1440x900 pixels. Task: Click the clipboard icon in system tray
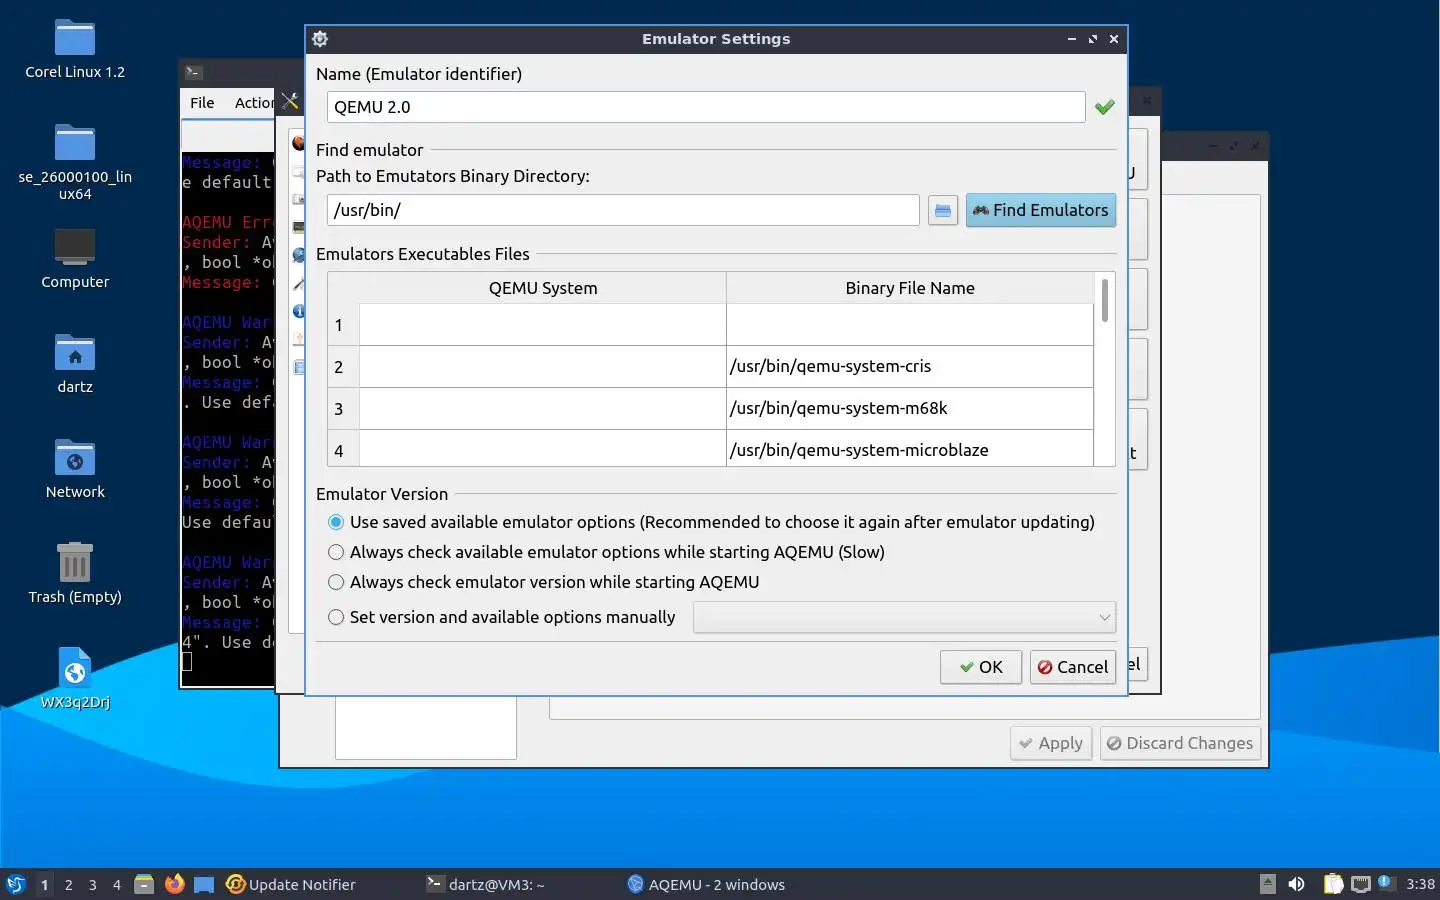pyautogui.click(x=1333, y=884)
